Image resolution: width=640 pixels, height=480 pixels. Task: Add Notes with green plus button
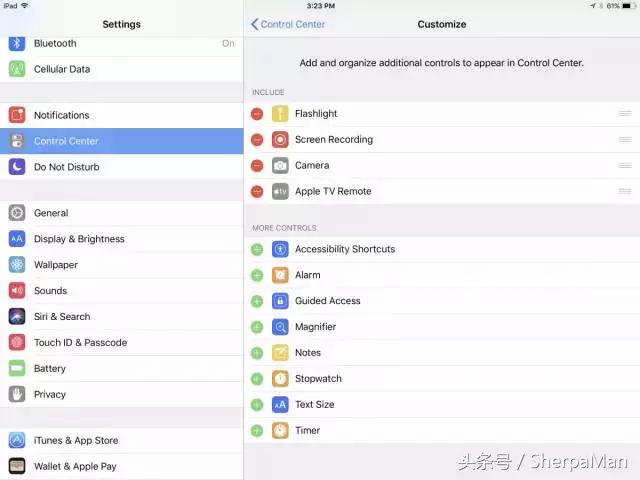click(x=257, y=353)
